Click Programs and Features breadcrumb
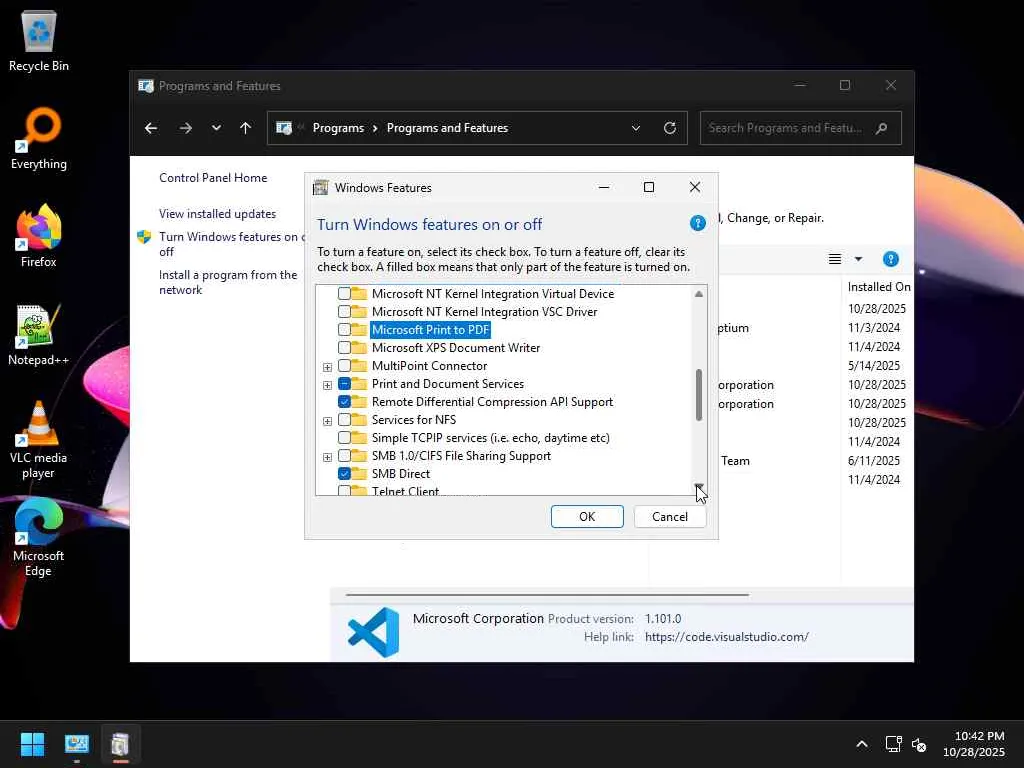The image size is (1024, 768). point(447,128)
